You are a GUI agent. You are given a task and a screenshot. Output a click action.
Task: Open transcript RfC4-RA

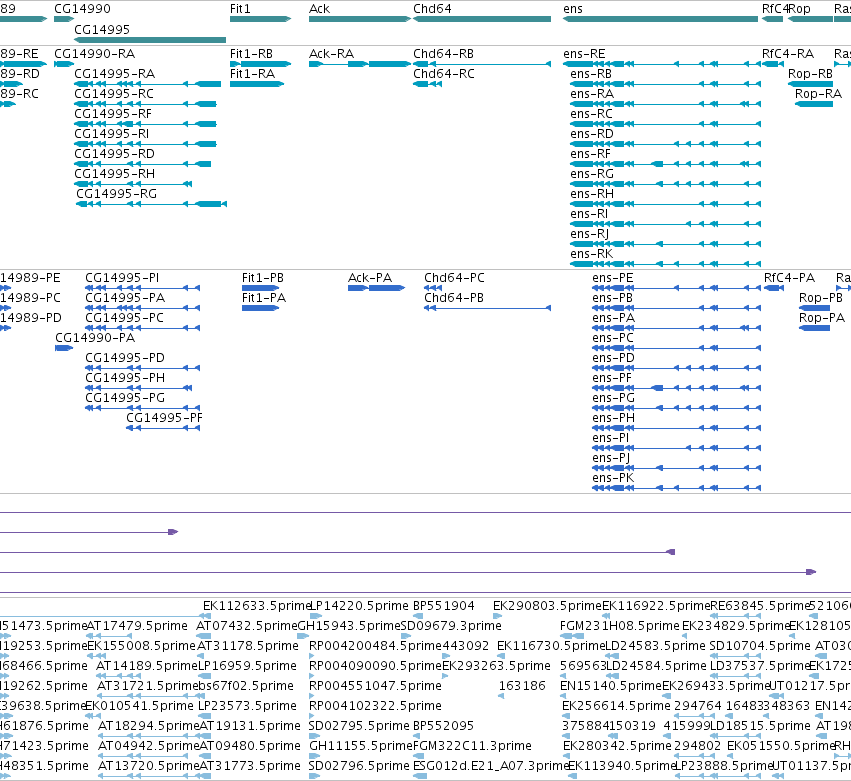788,54
